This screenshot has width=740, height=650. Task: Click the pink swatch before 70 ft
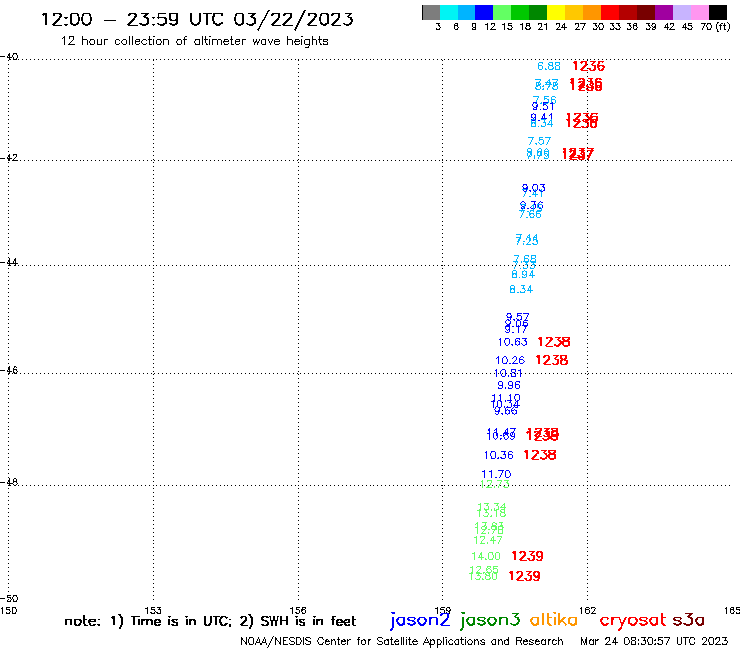tap(699, 12)
